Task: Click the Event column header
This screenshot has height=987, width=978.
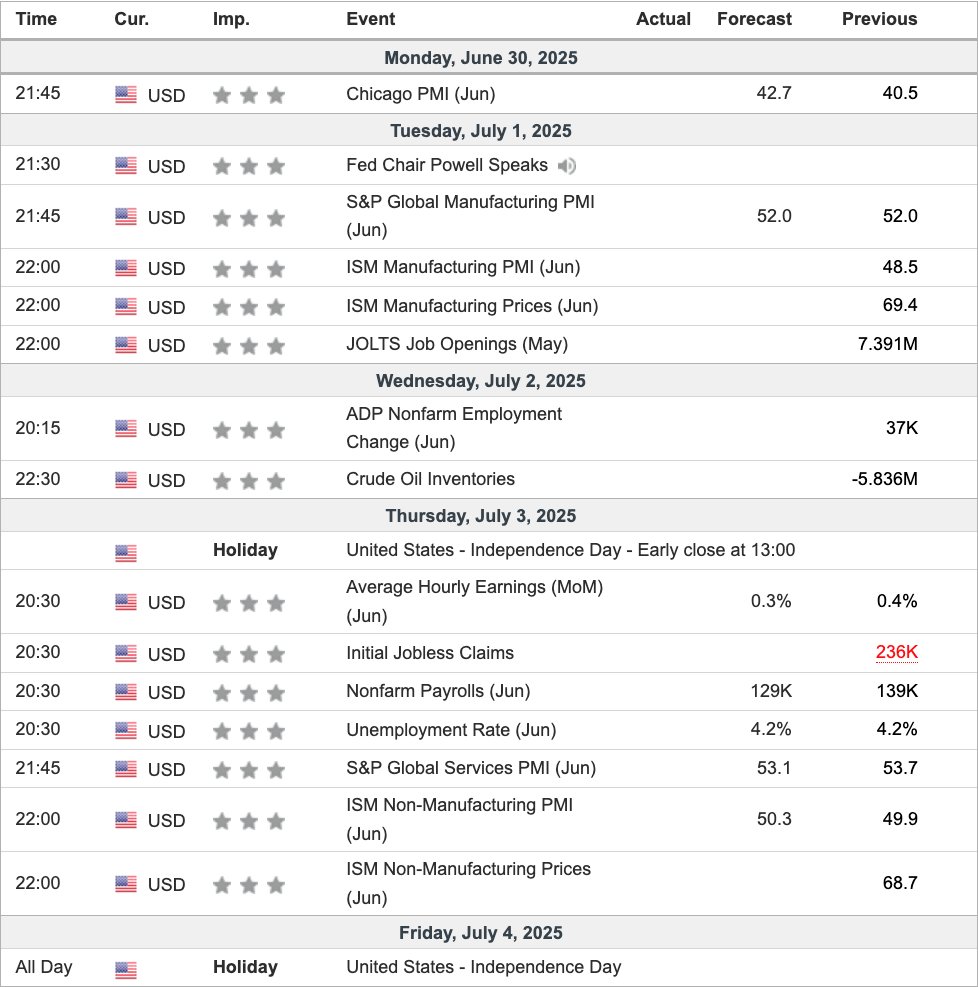Action: 371,19
